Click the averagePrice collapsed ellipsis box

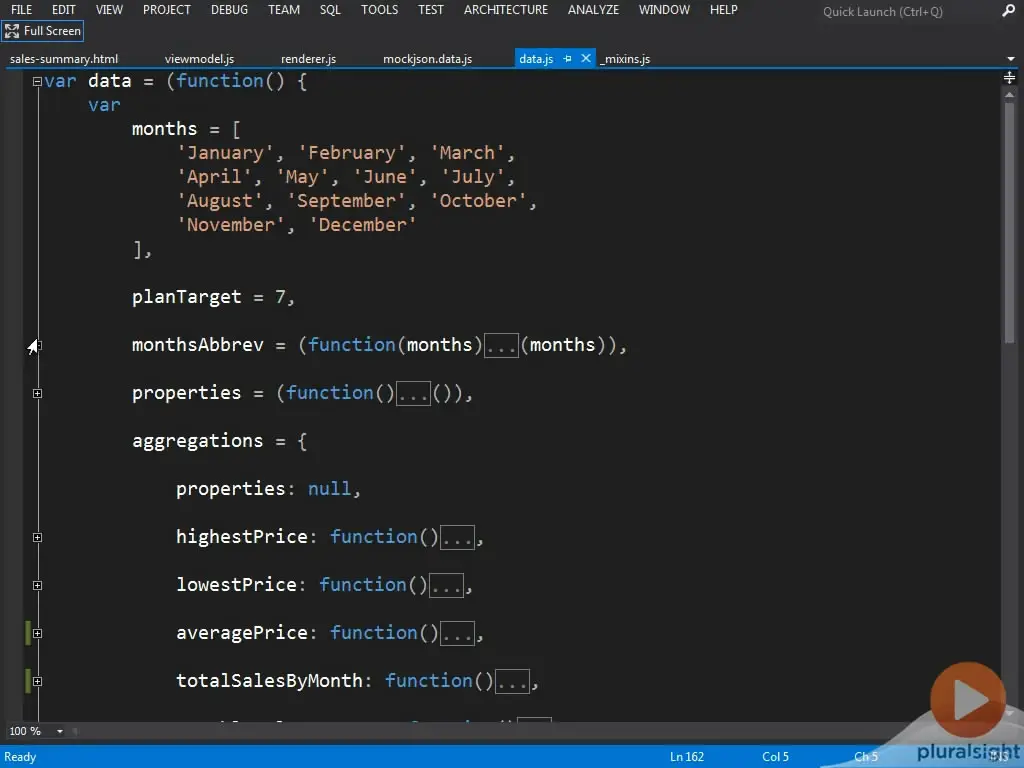coord(457,633)
